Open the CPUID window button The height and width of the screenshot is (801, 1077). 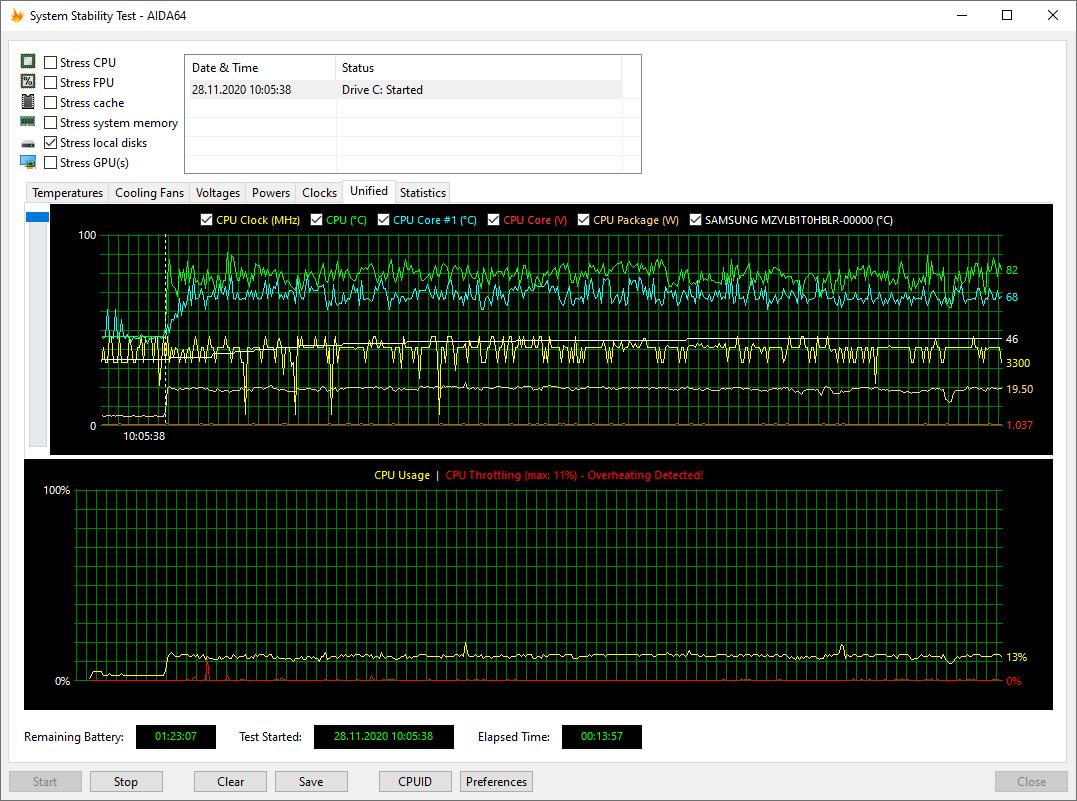415,782
